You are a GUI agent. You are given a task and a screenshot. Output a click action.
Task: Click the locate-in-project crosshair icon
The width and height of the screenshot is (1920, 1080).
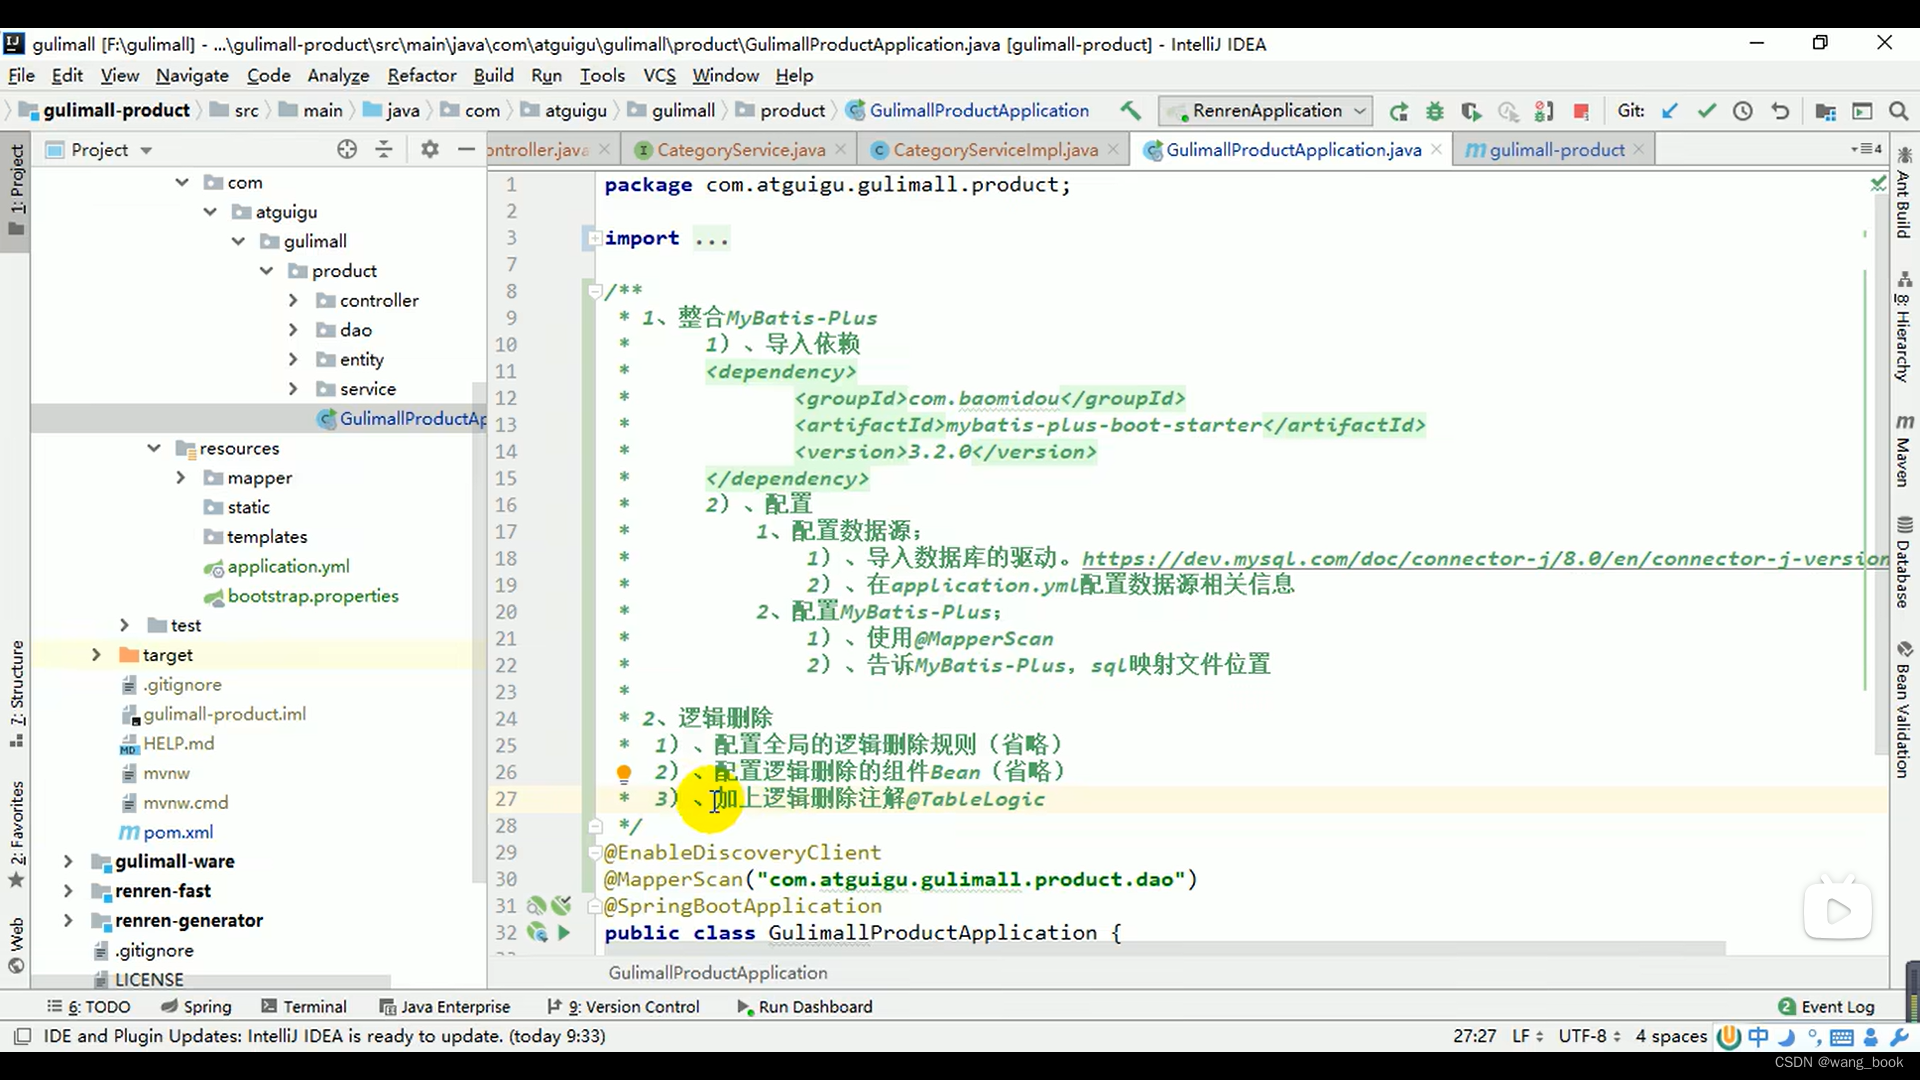347,150
